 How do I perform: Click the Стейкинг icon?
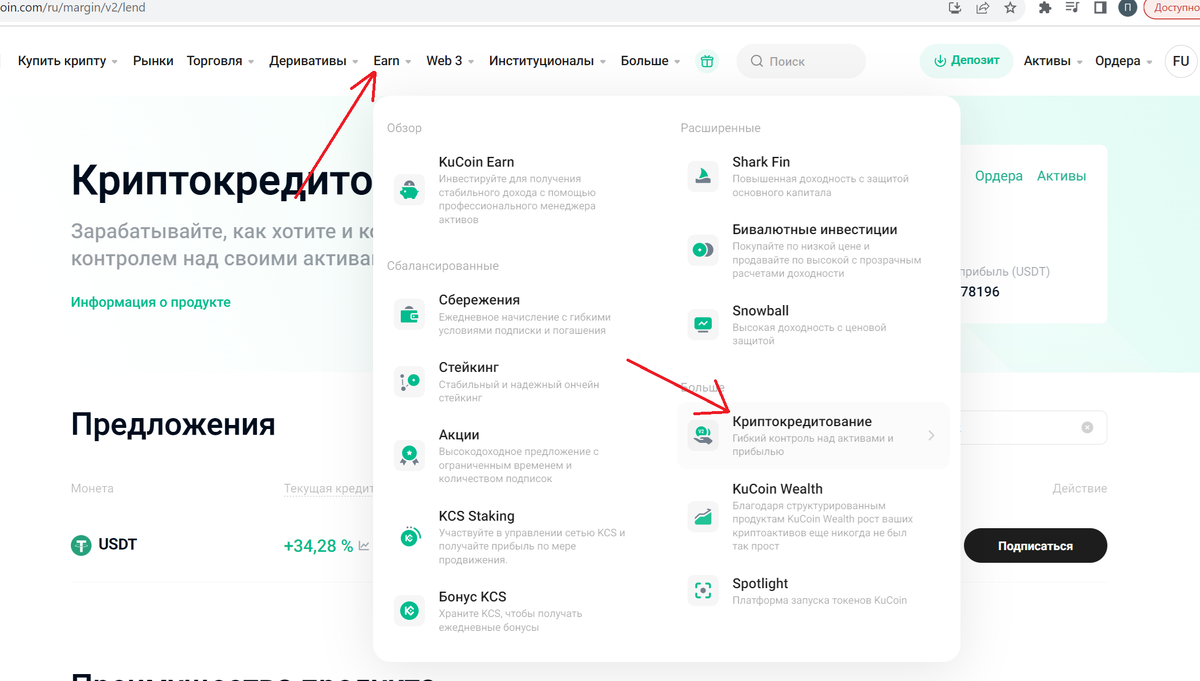point(408,381)
